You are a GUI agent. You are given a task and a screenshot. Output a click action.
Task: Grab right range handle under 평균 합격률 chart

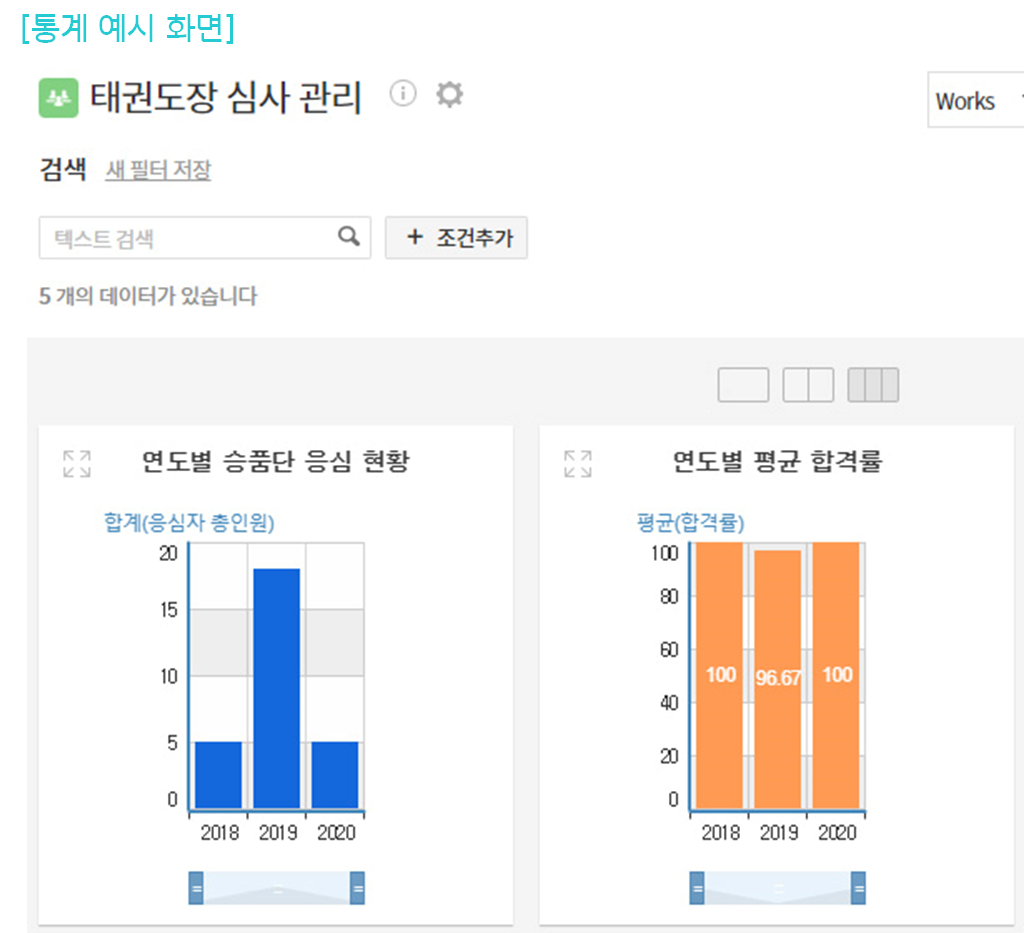tap(858, 888)
